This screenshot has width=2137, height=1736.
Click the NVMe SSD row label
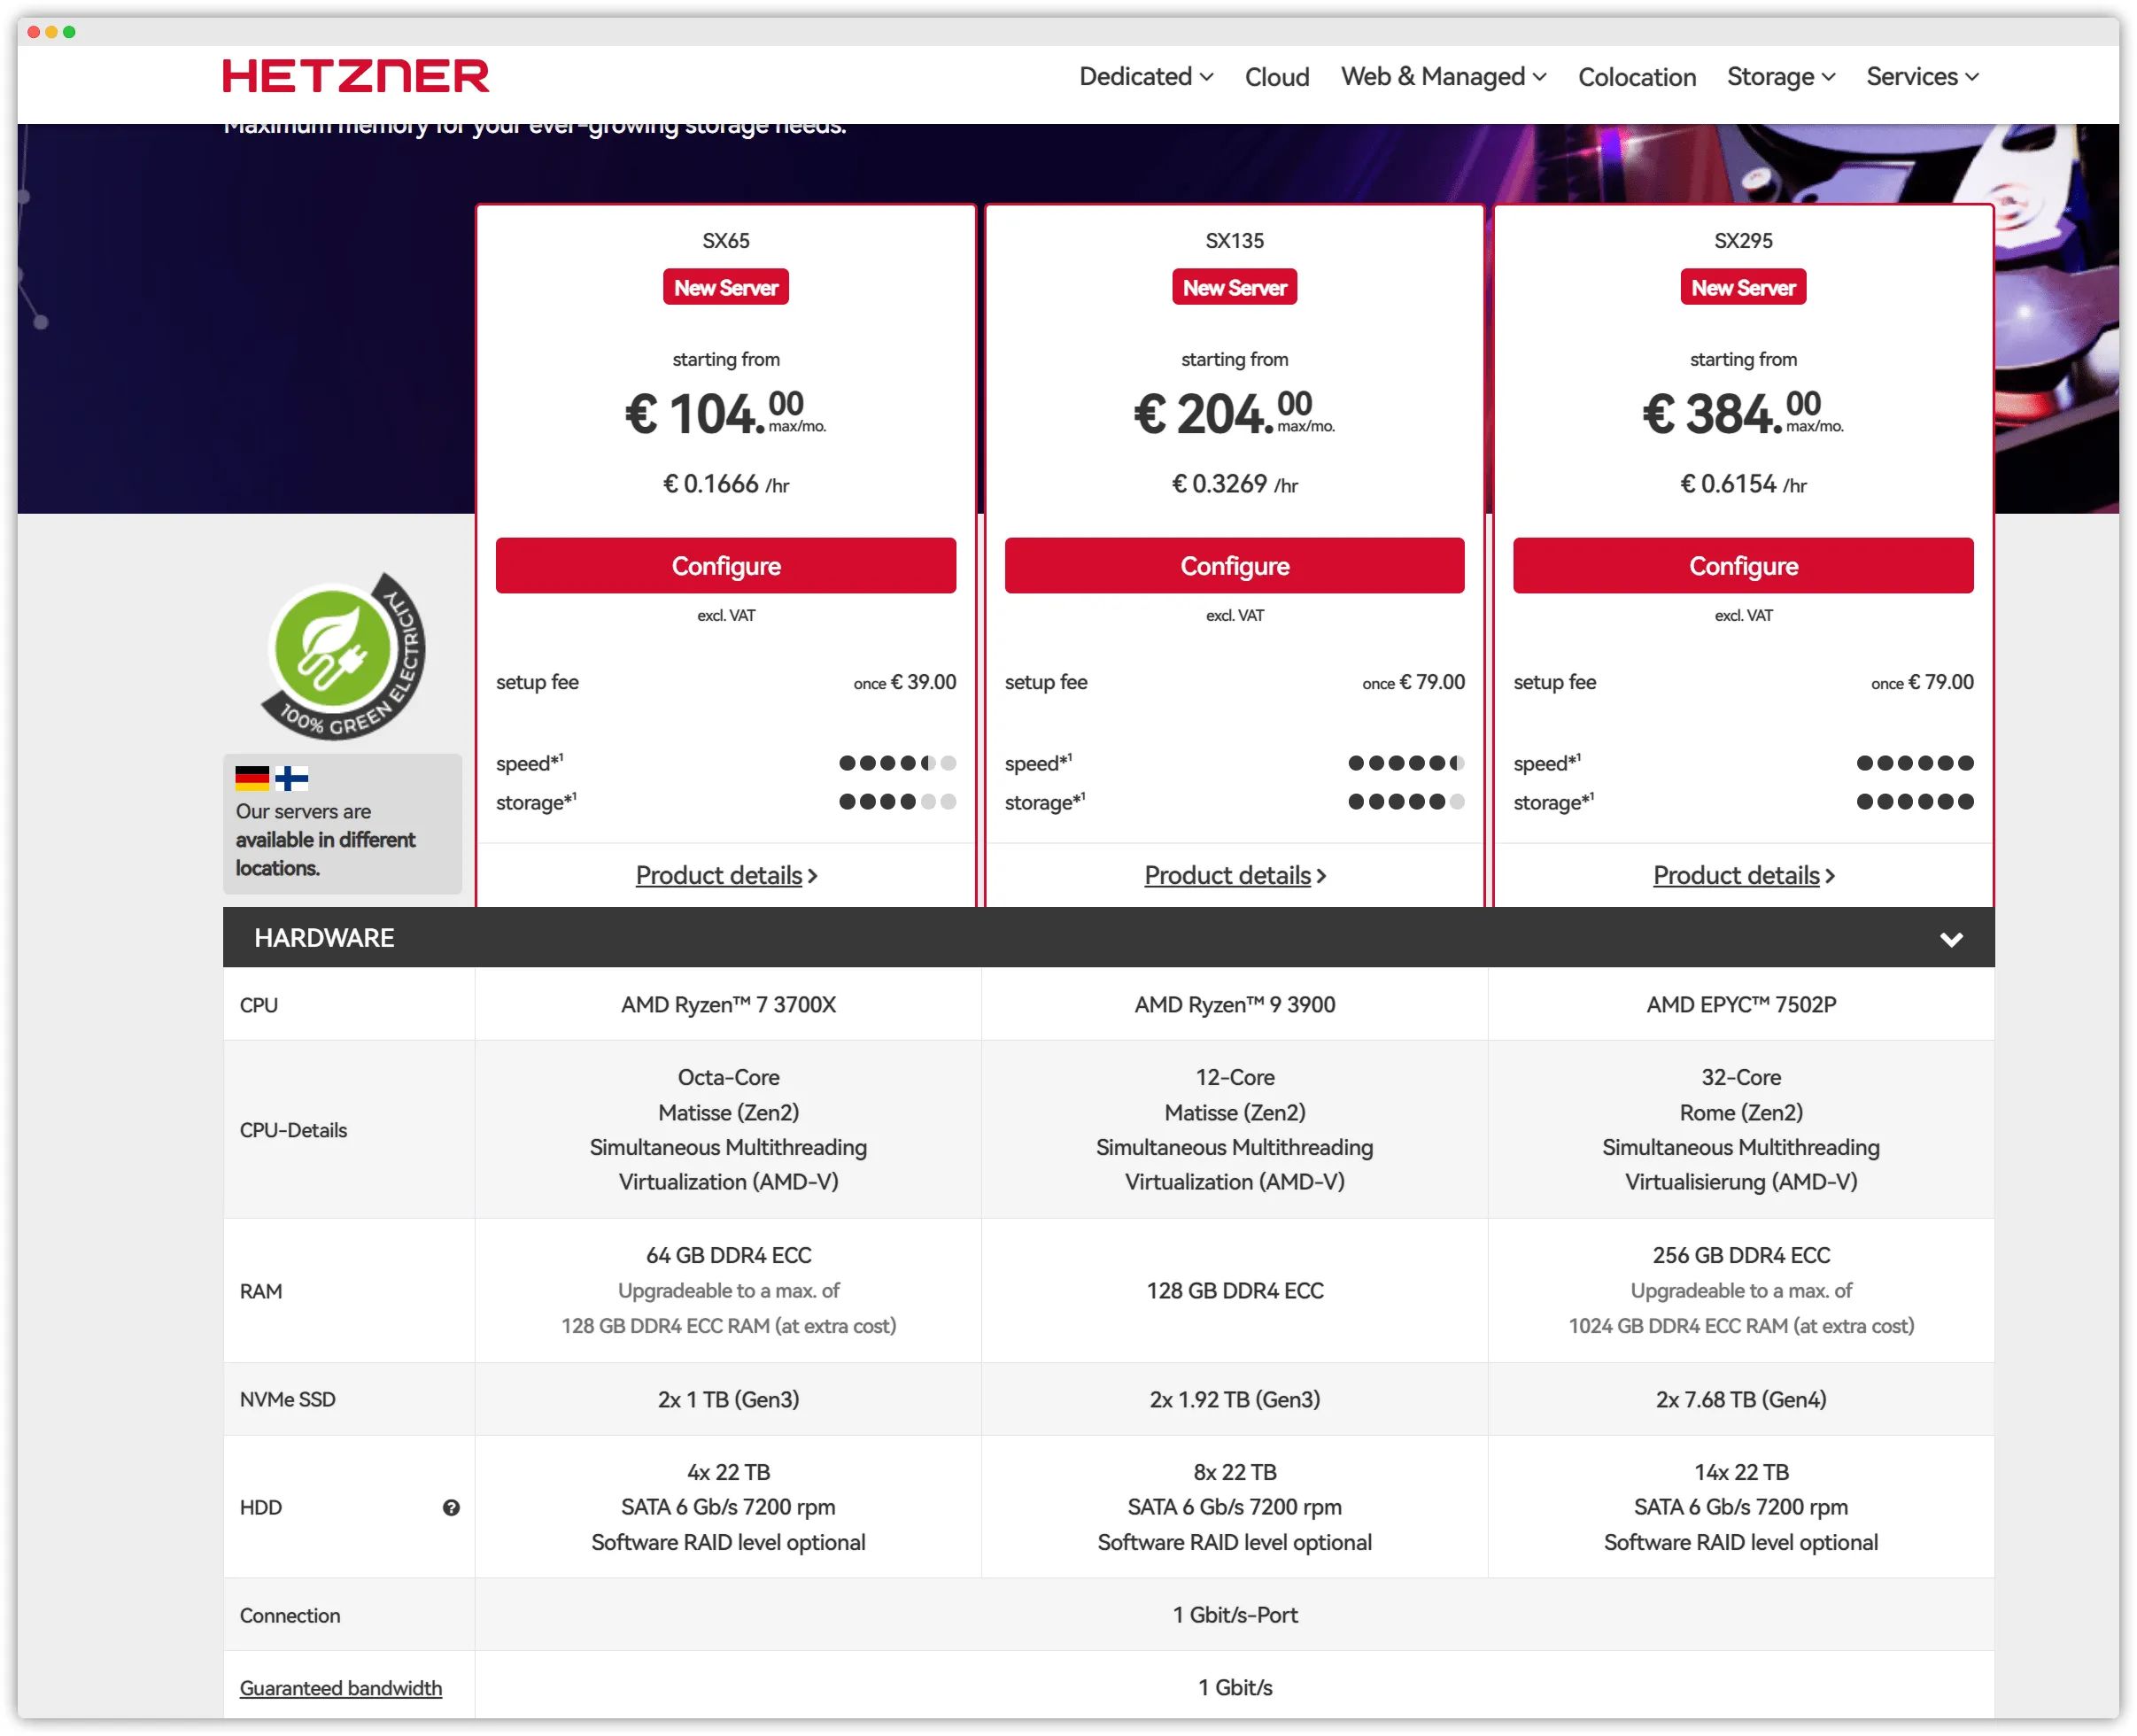[287, 1399]
